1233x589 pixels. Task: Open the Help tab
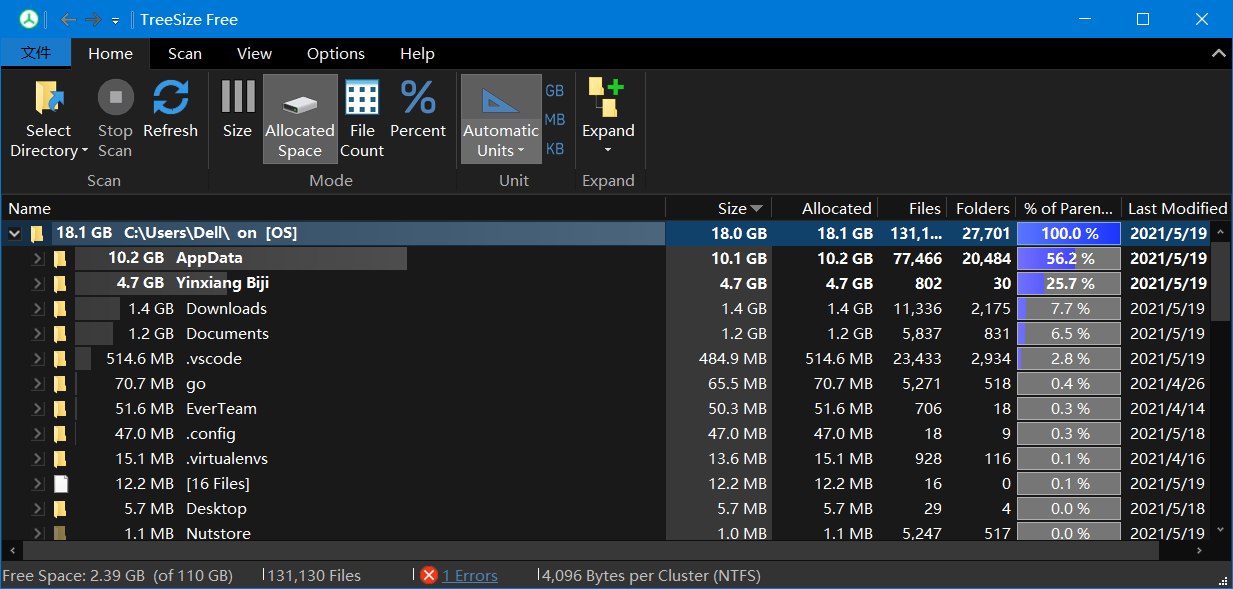(x=417, y=54)
